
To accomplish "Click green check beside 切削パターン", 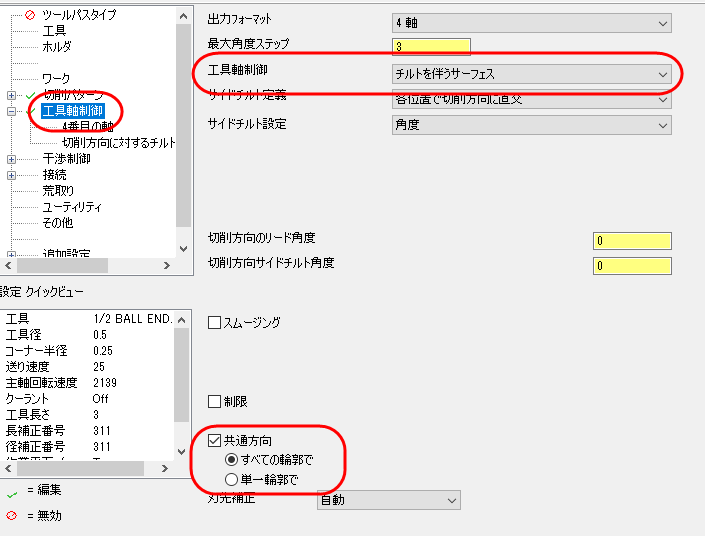I will pyautogui.click(x=31, y=95).
